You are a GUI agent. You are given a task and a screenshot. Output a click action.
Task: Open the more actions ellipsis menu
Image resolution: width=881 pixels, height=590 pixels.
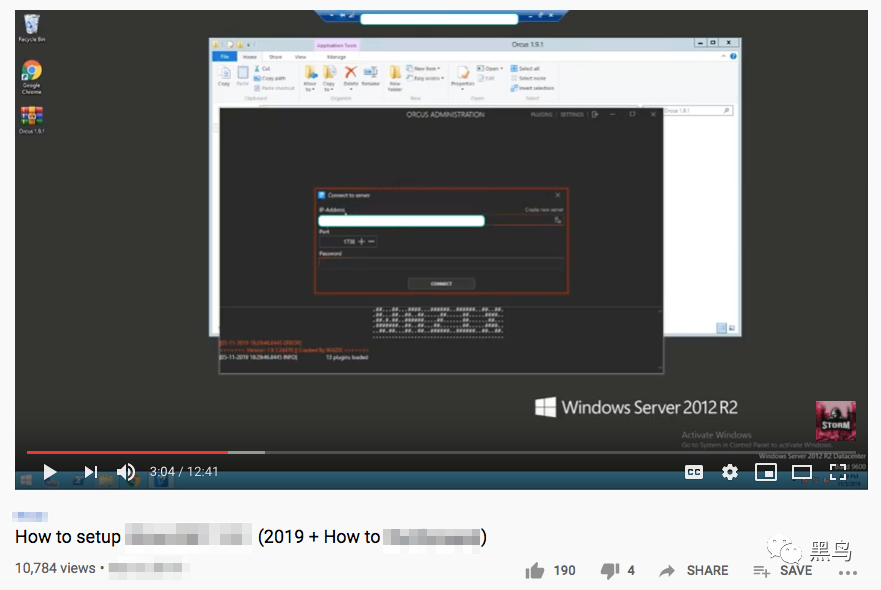pyautogui.click(x=847, y=573)
